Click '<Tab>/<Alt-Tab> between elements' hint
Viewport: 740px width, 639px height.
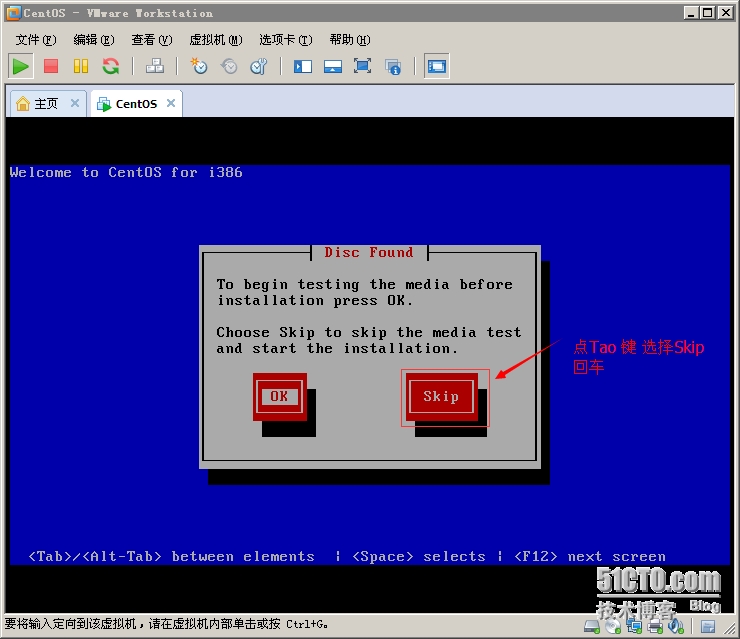[x=171, y=556]
